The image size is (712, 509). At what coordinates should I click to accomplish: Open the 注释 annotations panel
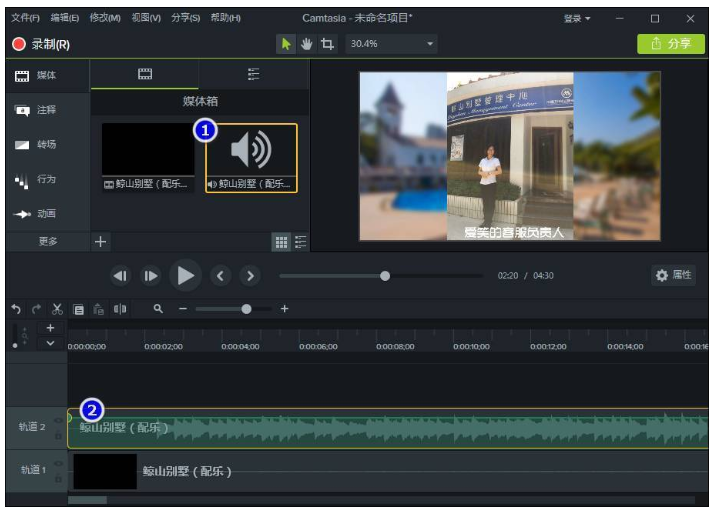(36, 110)
